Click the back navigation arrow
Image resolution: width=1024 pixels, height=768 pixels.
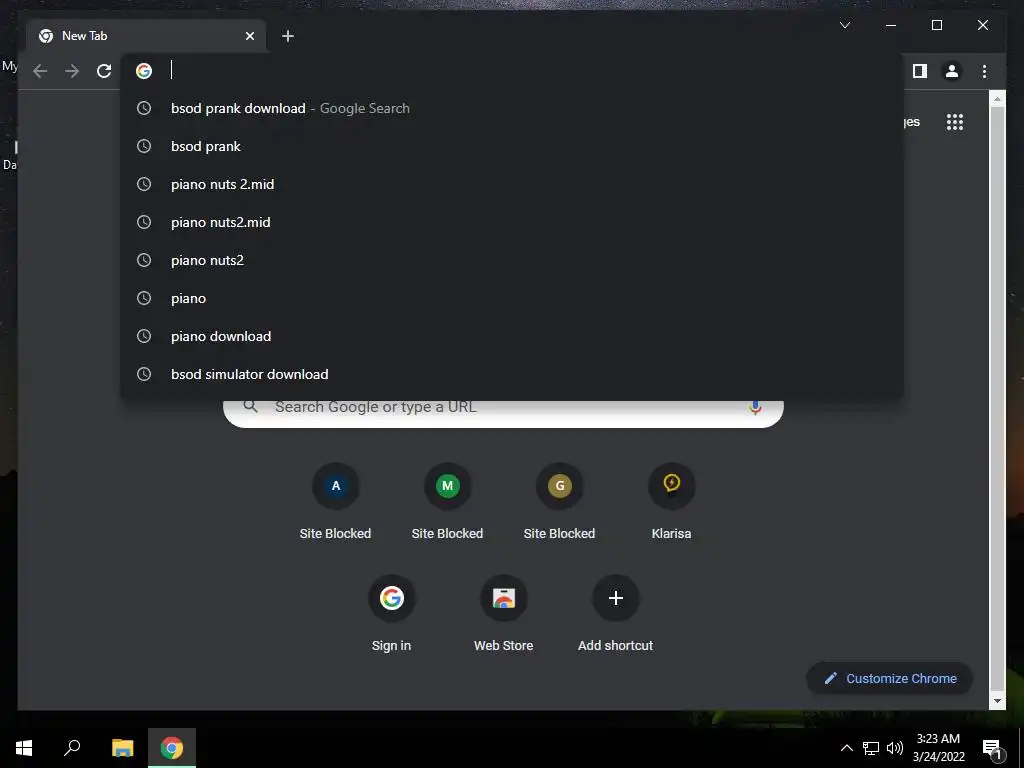coord(40,71)
